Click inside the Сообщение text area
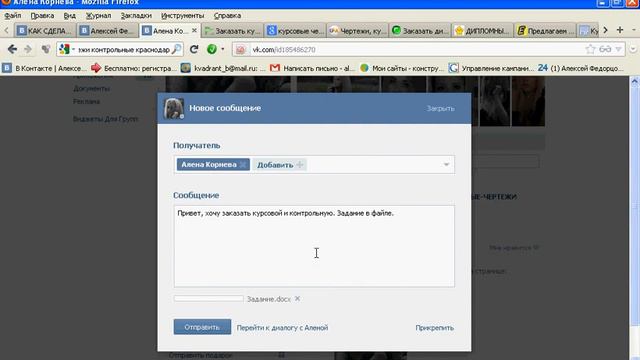This screenshot has width=640, height=360. tap(314, 246)
